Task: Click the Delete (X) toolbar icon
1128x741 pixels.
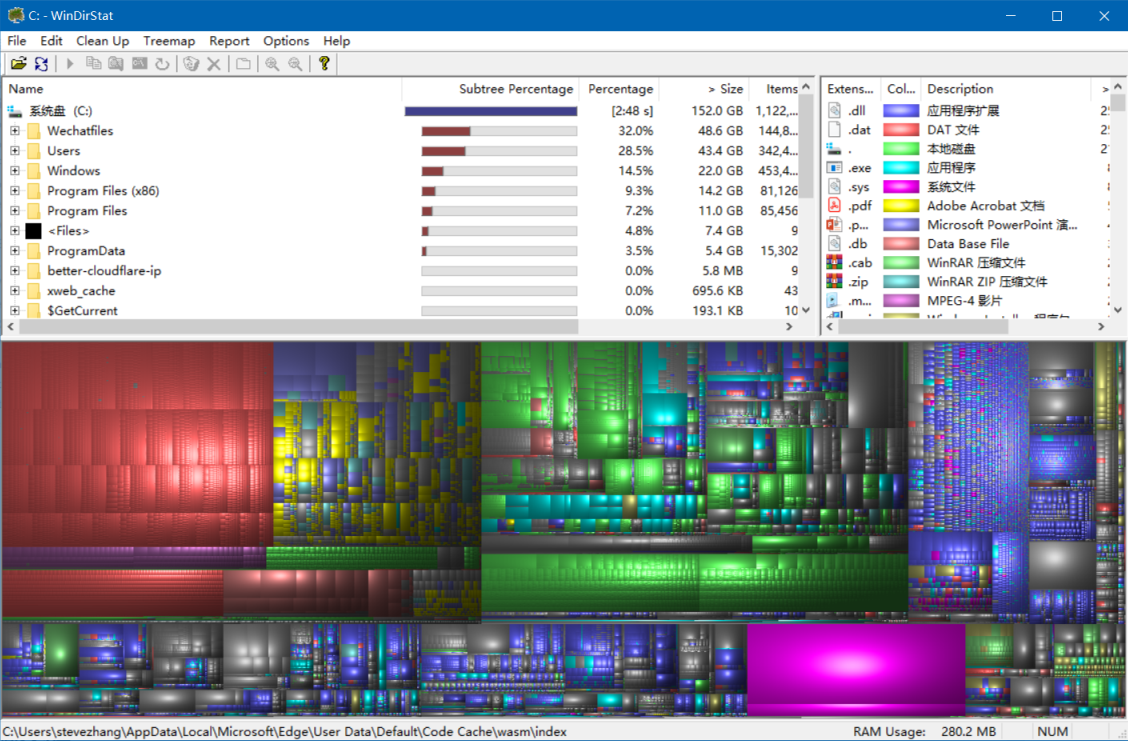Action: [213, 64]
